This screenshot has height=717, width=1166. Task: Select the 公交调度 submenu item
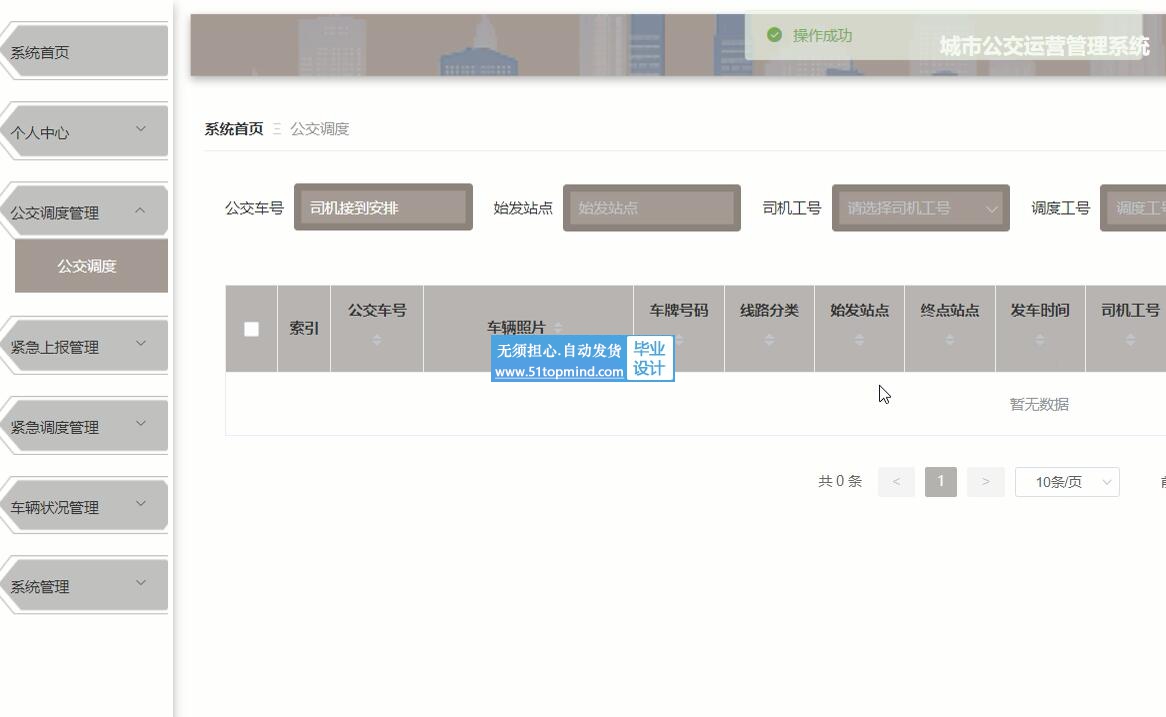(x=91, y=266)
